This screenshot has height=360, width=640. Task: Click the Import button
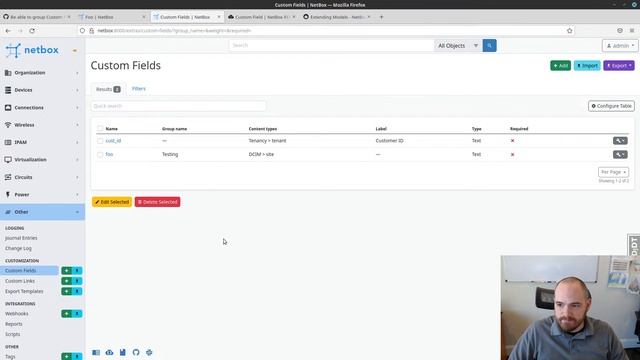coord(587,66)
